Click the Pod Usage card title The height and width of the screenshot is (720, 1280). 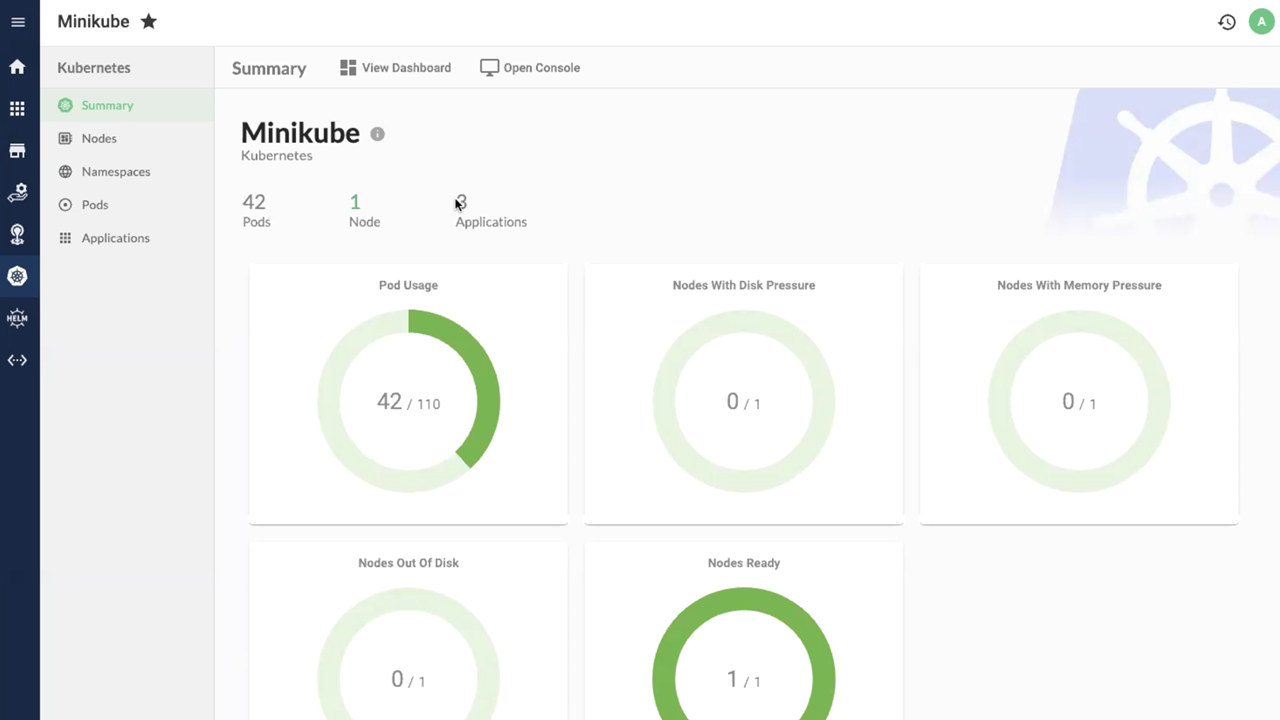pyautogui.click(x=408, y=285)
